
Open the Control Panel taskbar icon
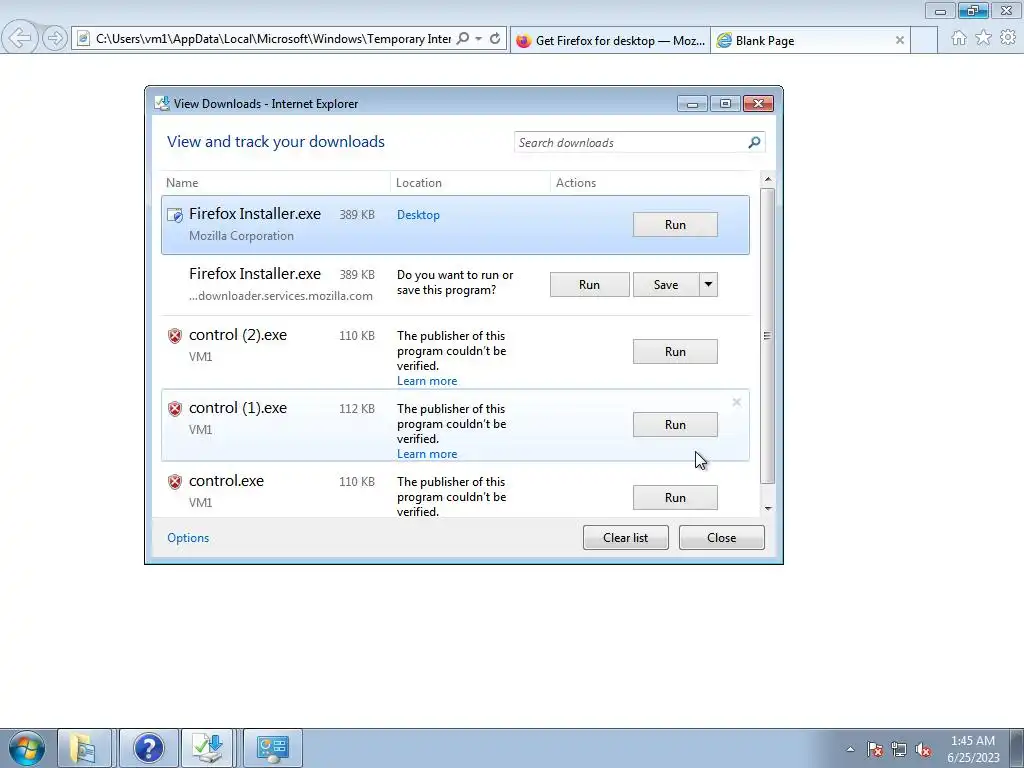click(x=272, y=748)
